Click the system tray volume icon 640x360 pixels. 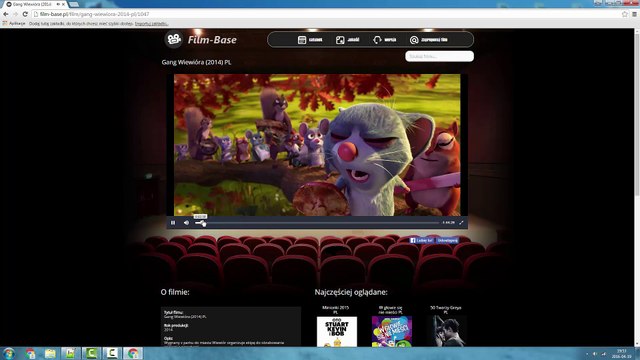pos(595,353)
